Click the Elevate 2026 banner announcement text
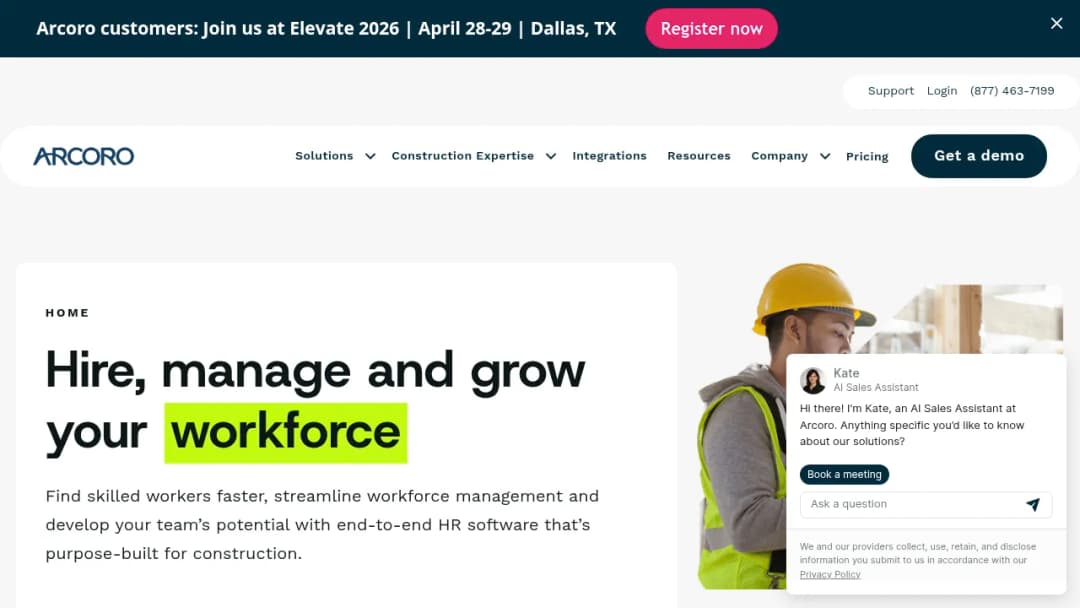 tap(326, 29)
